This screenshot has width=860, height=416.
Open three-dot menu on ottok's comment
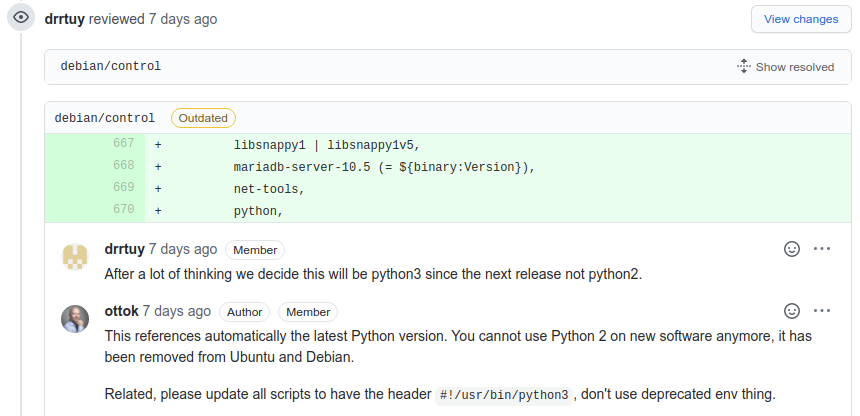[x=822, y=311]
